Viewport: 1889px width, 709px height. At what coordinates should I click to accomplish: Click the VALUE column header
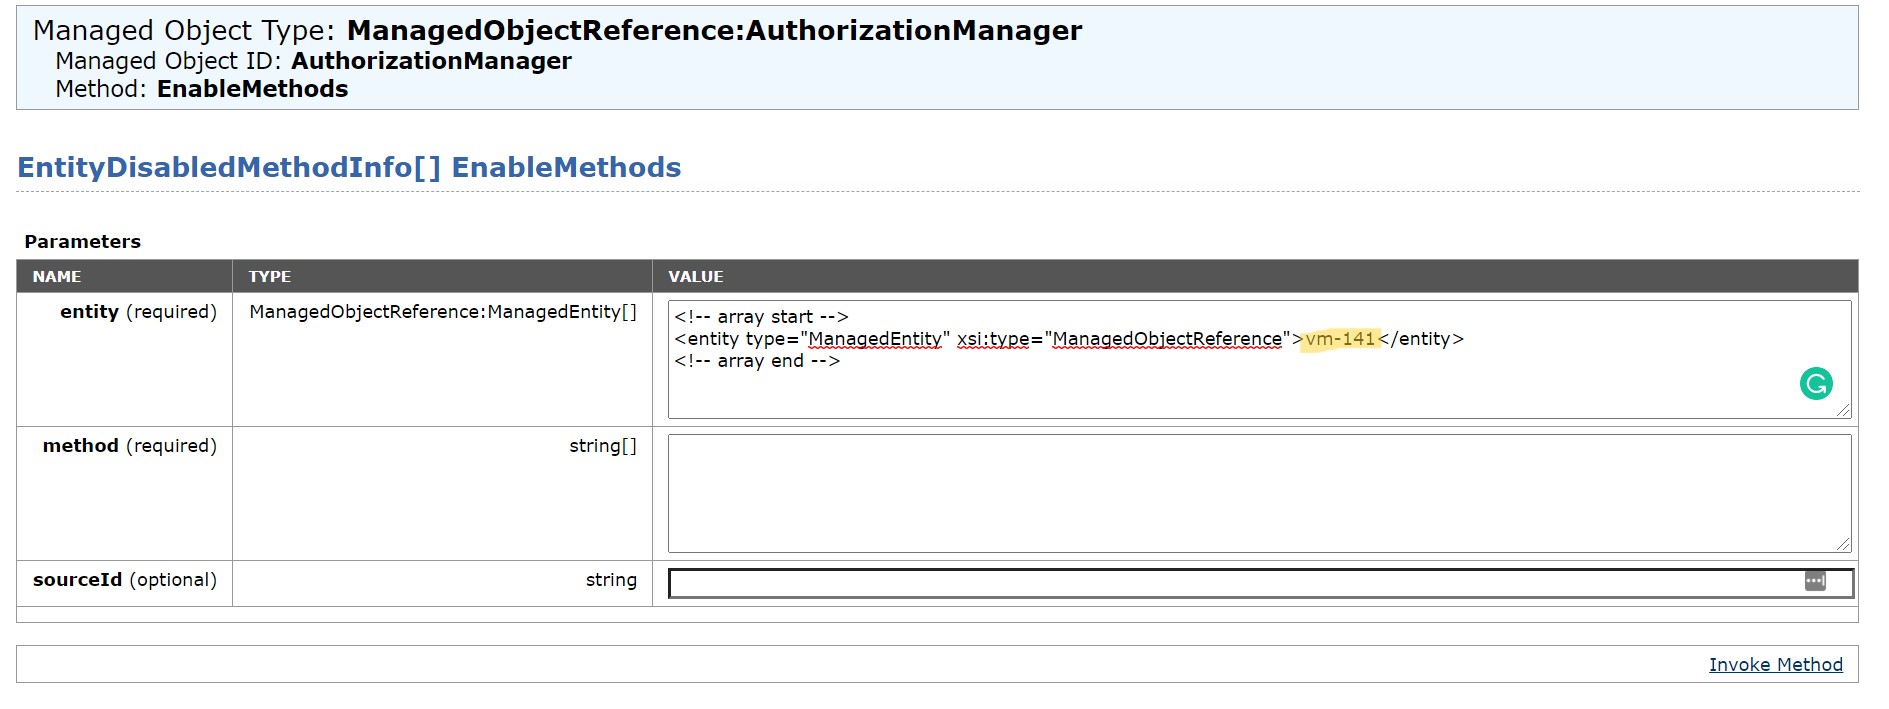(696, 277)
